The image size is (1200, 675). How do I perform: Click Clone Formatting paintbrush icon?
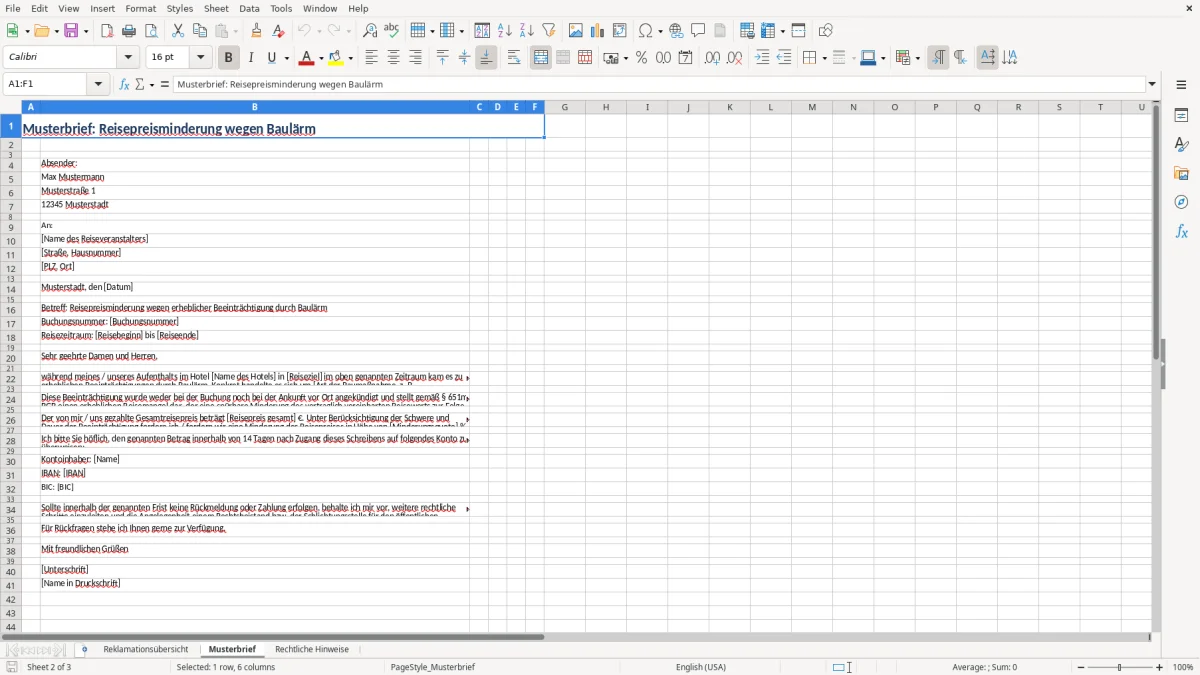coord(256,31)
